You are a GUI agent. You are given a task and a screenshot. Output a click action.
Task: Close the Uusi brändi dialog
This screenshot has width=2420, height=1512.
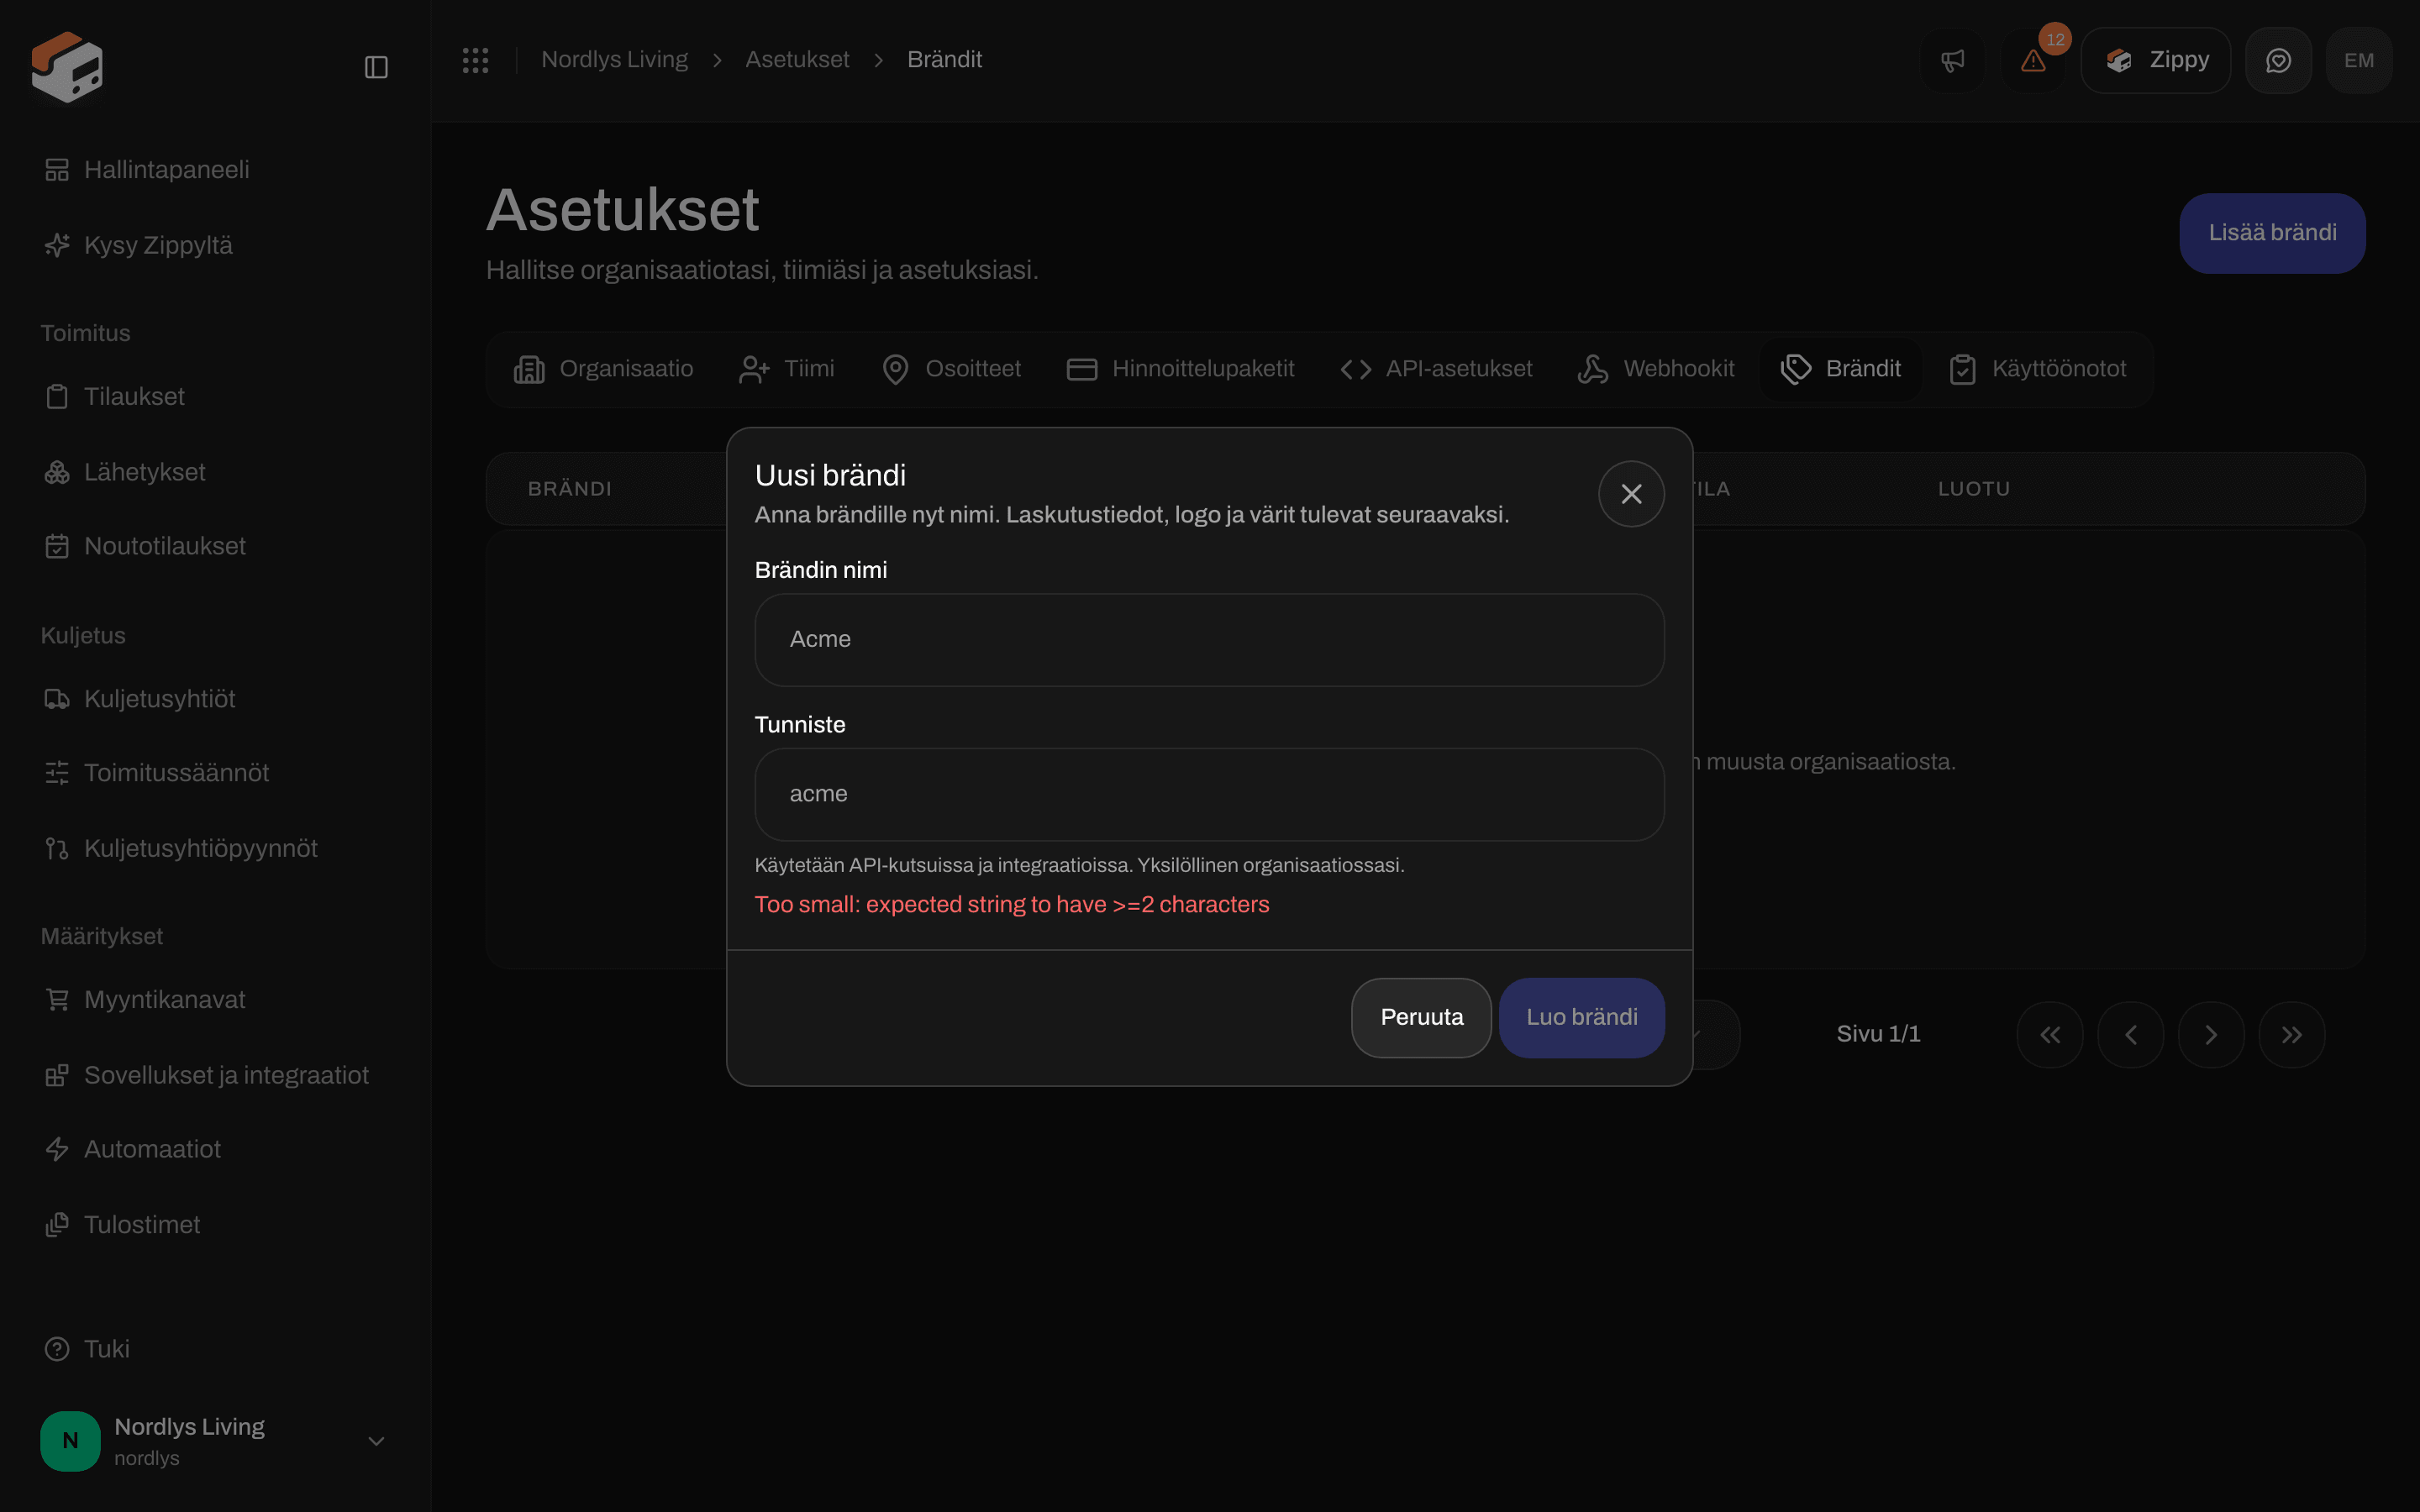[1631, 493]
